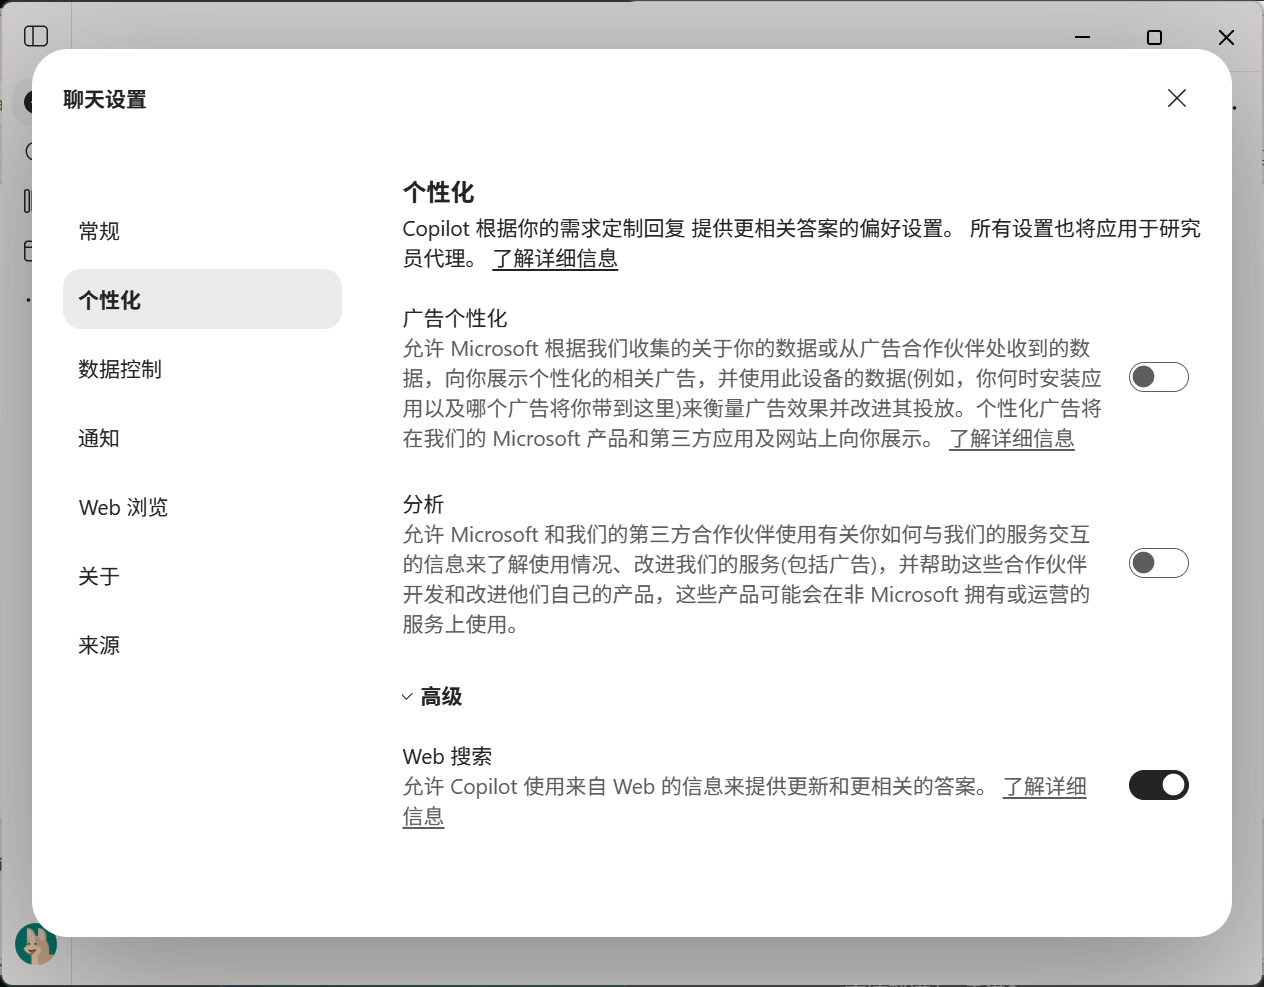Viewport: 1264px width, 987px height.
Task: Select the 常规 settings tab
Action: click(202, 231)
